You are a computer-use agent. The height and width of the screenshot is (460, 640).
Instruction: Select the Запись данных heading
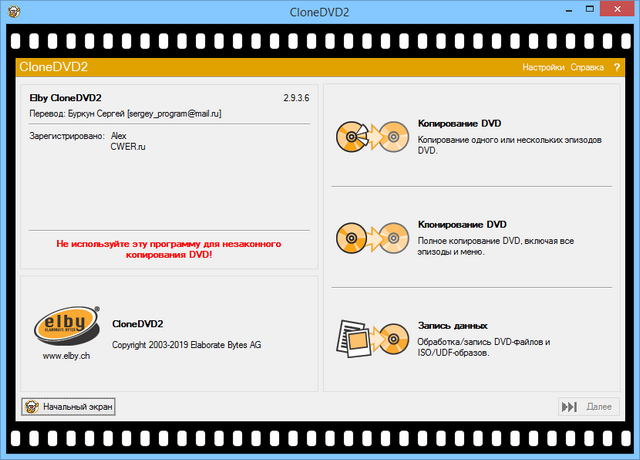pos(453,326)
